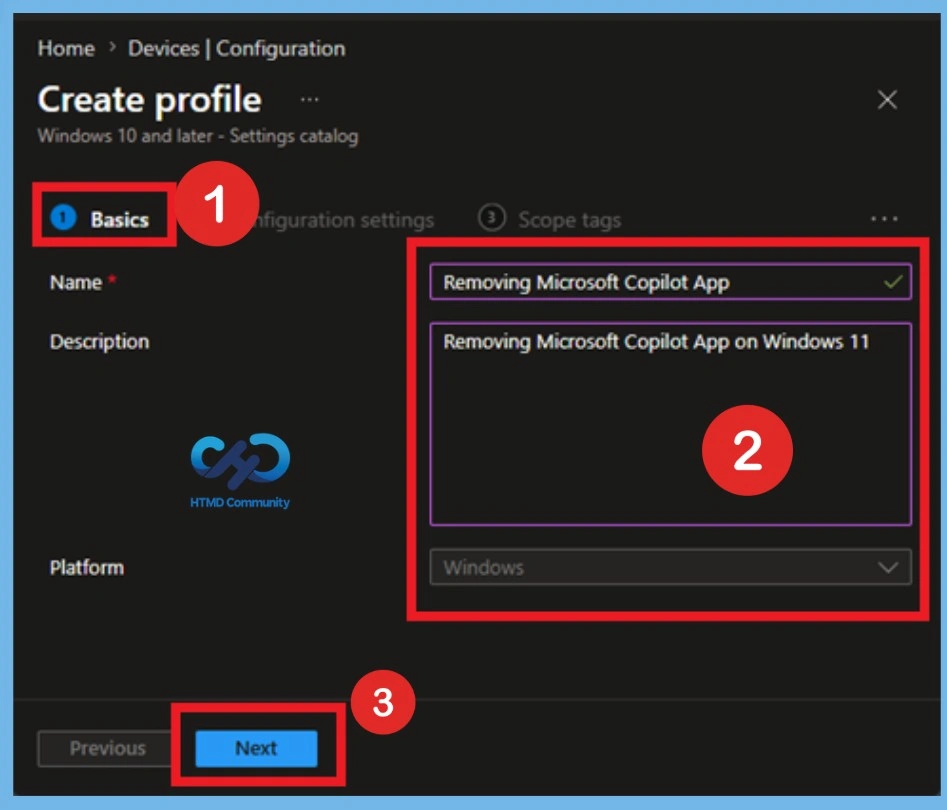Open the Platform dropdown

click(x=670, y=567)
